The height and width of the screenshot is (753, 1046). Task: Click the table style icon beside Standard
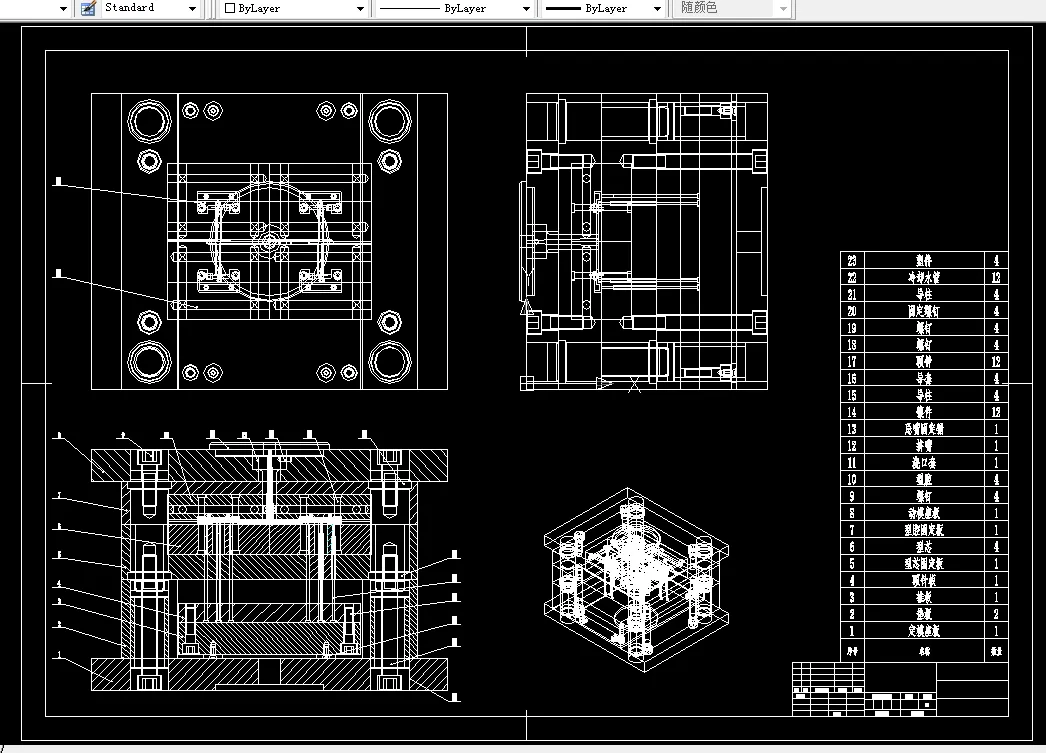(88, 8)
